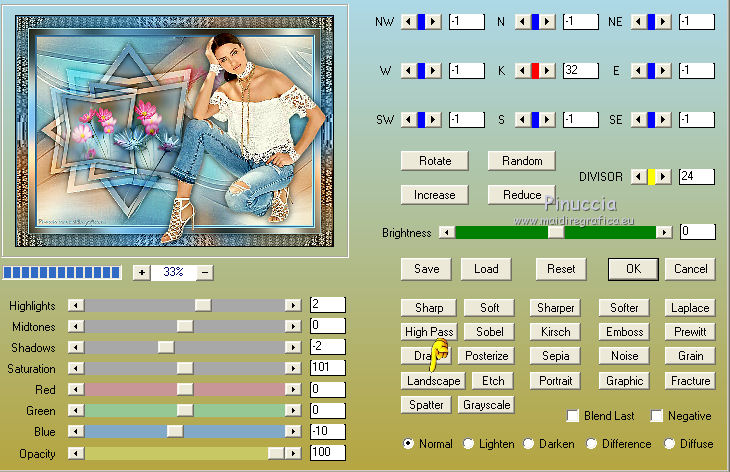Click the left arrow of NW stepper
The width and height of the screenshot is (730, 472).
coord(409,21)
